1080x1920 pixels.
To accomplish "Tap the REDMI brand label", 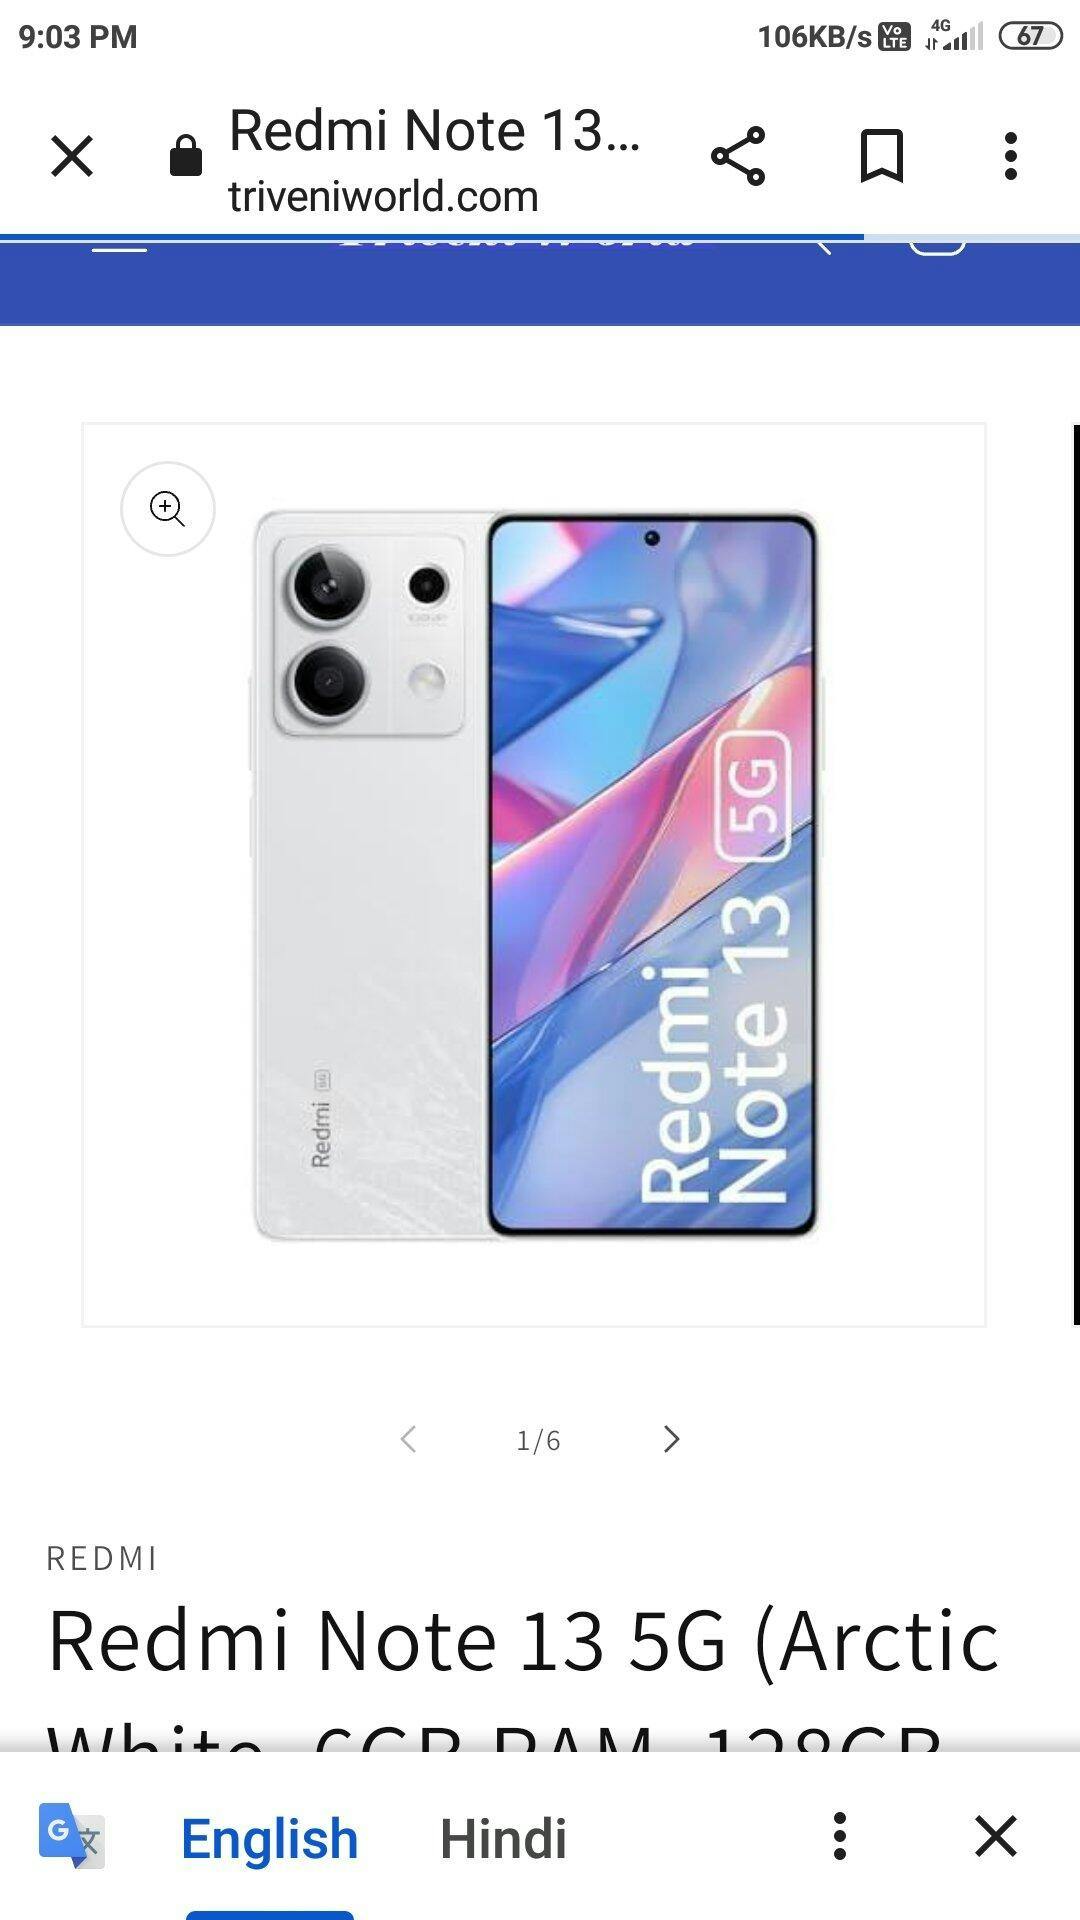I will [x=102, y=1558].
